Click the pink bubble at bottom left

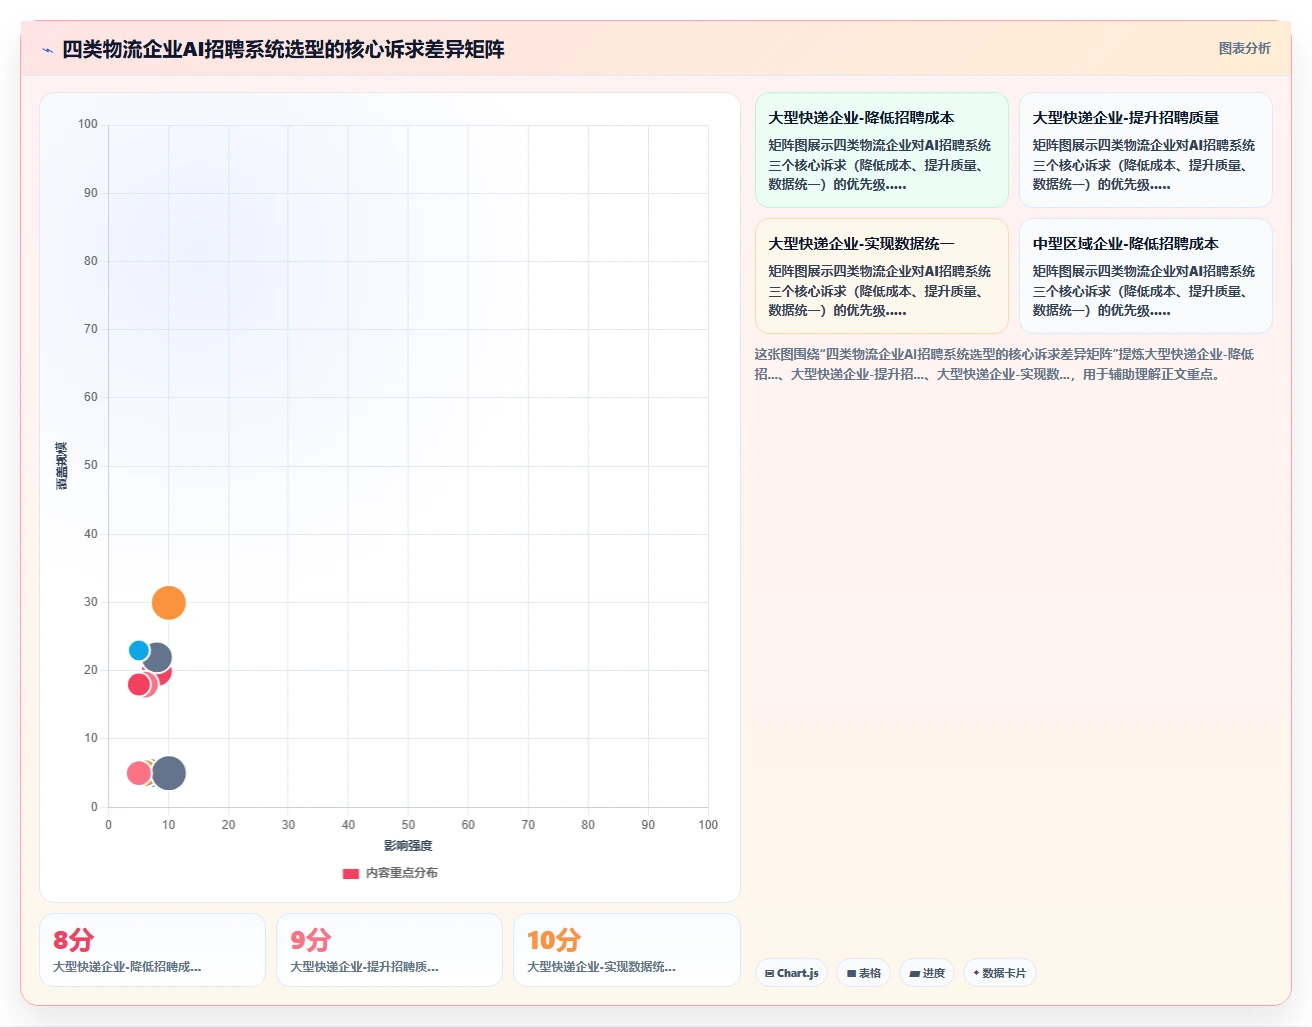coord(138,773)
